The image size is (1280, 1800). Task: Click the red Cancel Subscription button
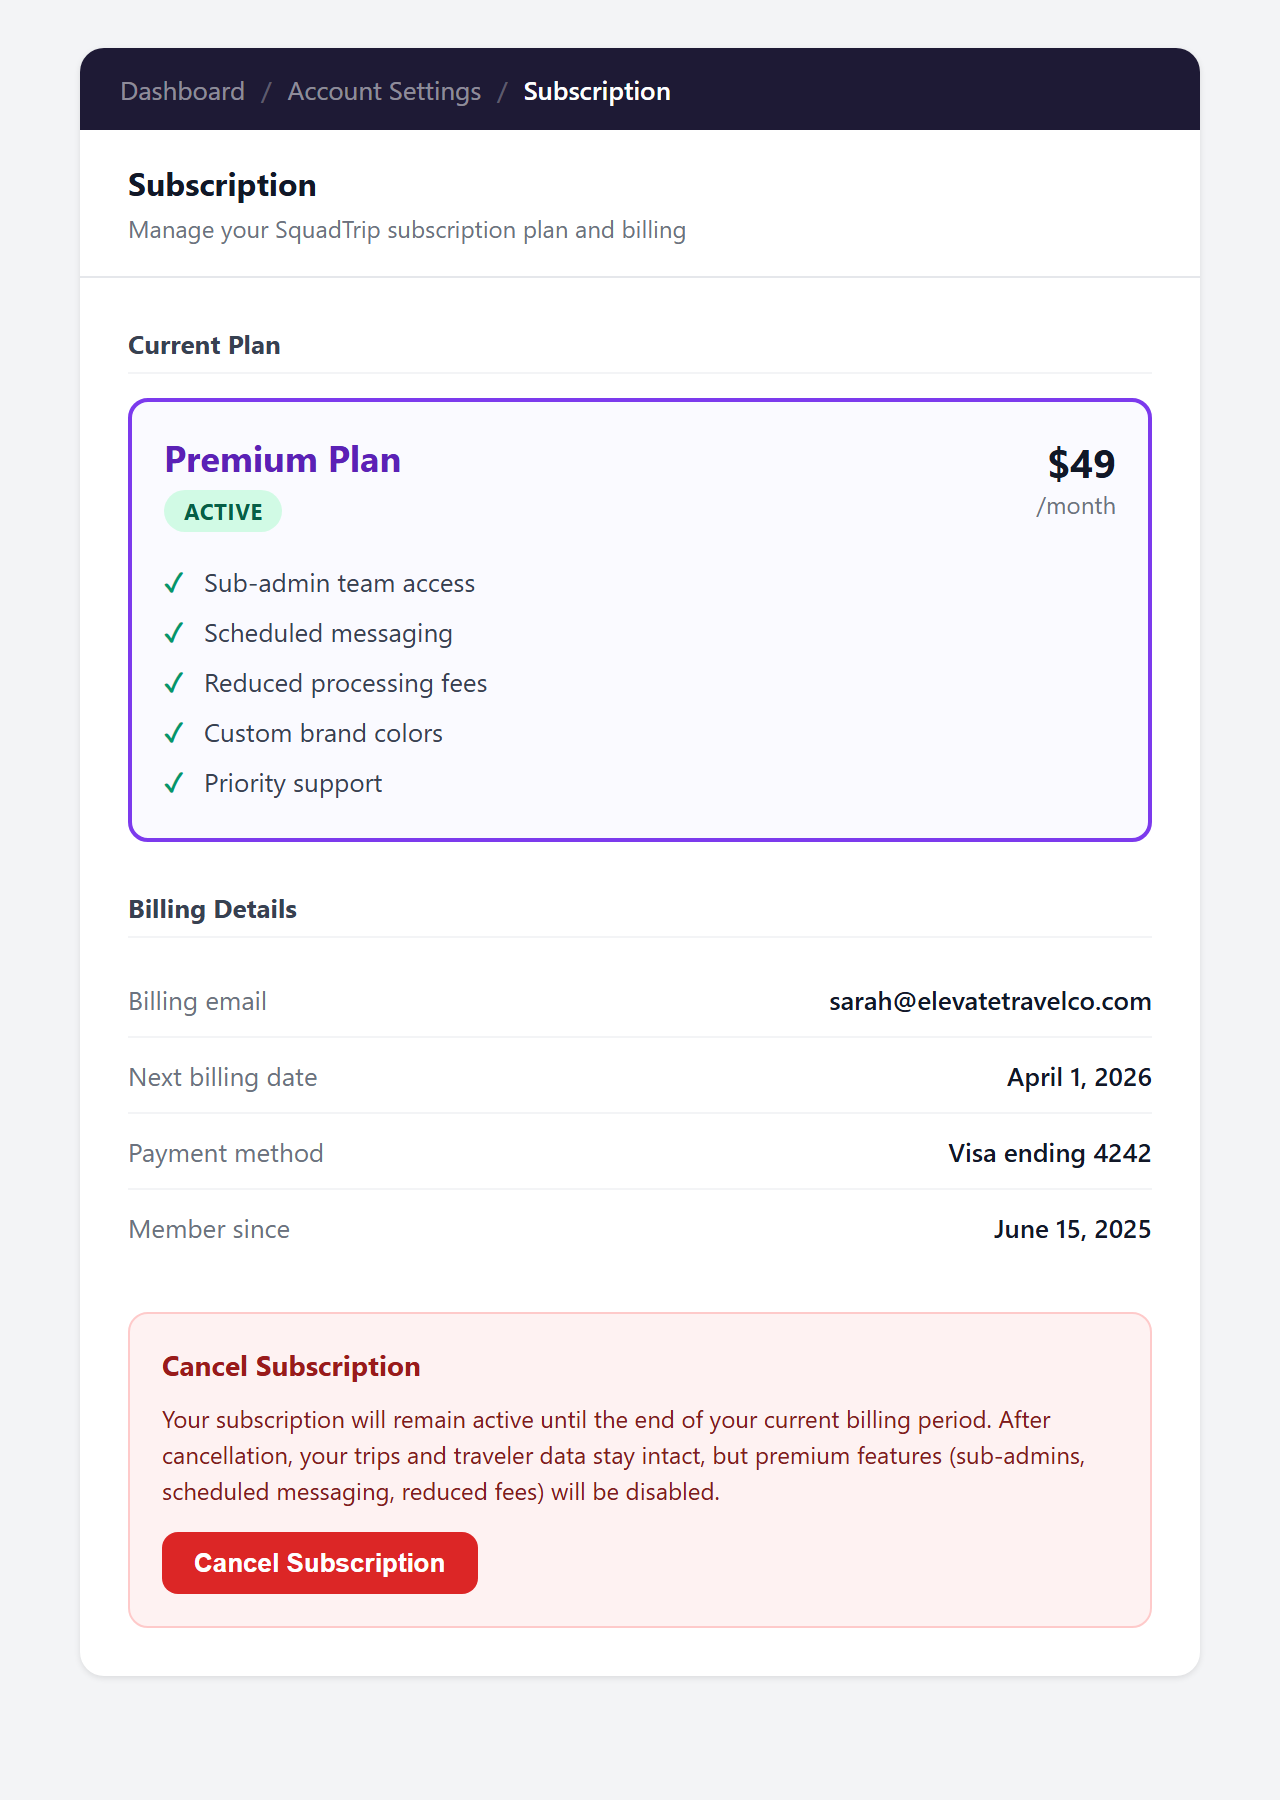coord(319,1563)
